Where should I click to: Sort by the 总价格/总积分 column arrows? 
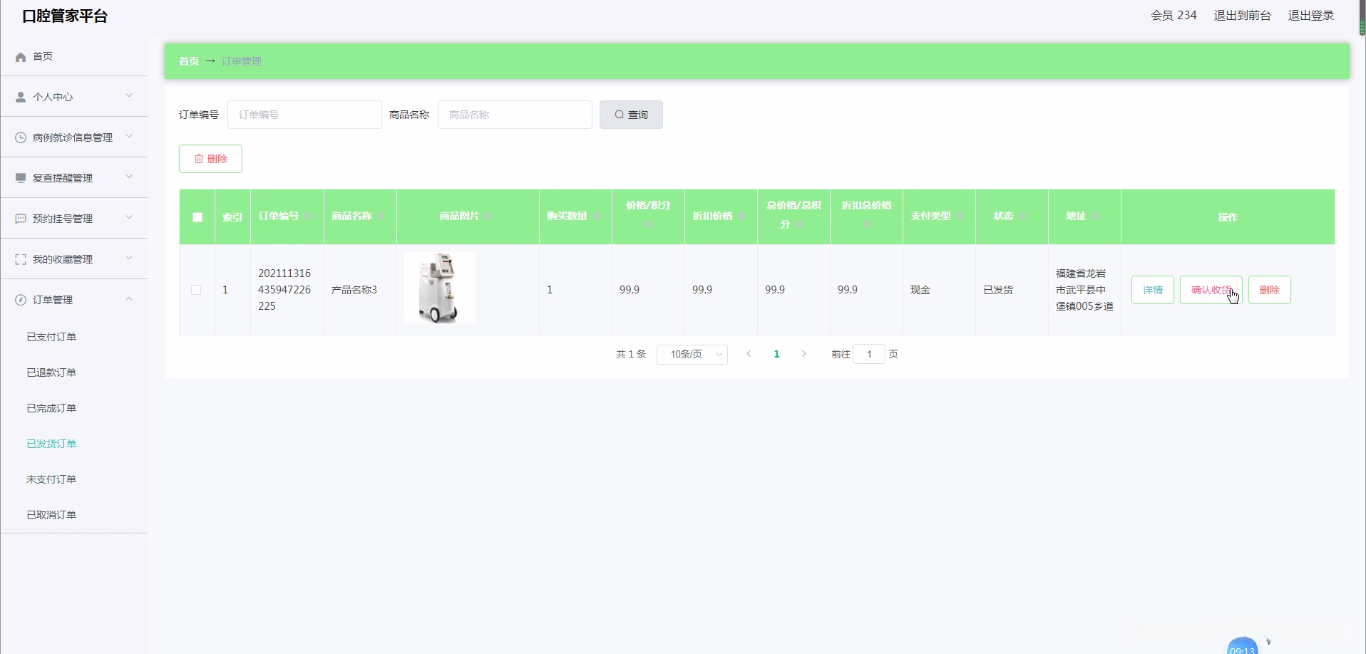pos(800,225)
